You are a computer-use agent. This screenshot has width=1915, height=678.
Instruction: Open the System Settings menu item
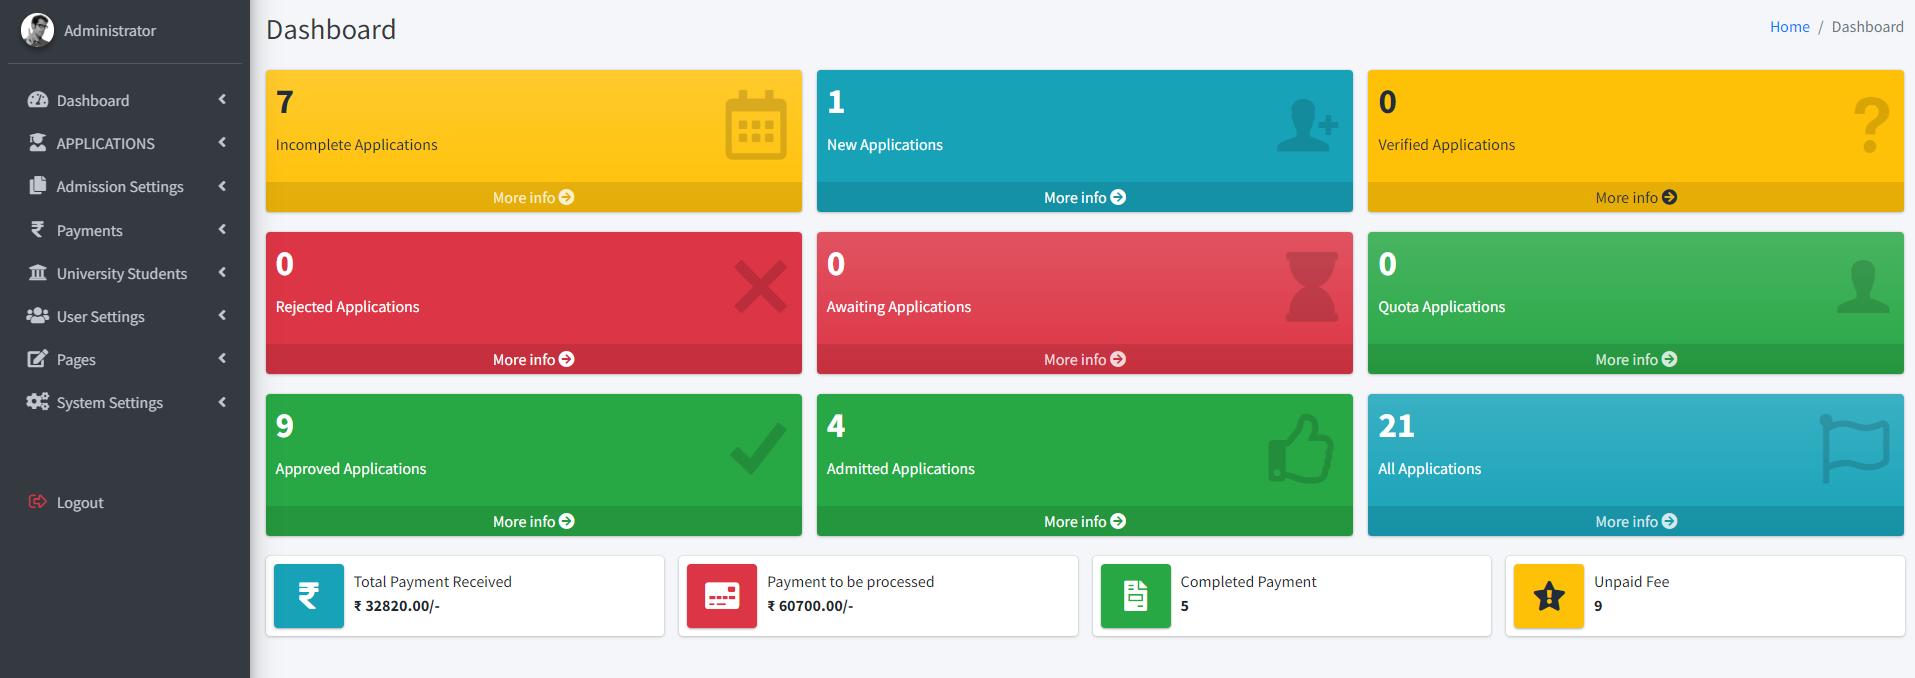pyautogui.click(x=125, y=402)
